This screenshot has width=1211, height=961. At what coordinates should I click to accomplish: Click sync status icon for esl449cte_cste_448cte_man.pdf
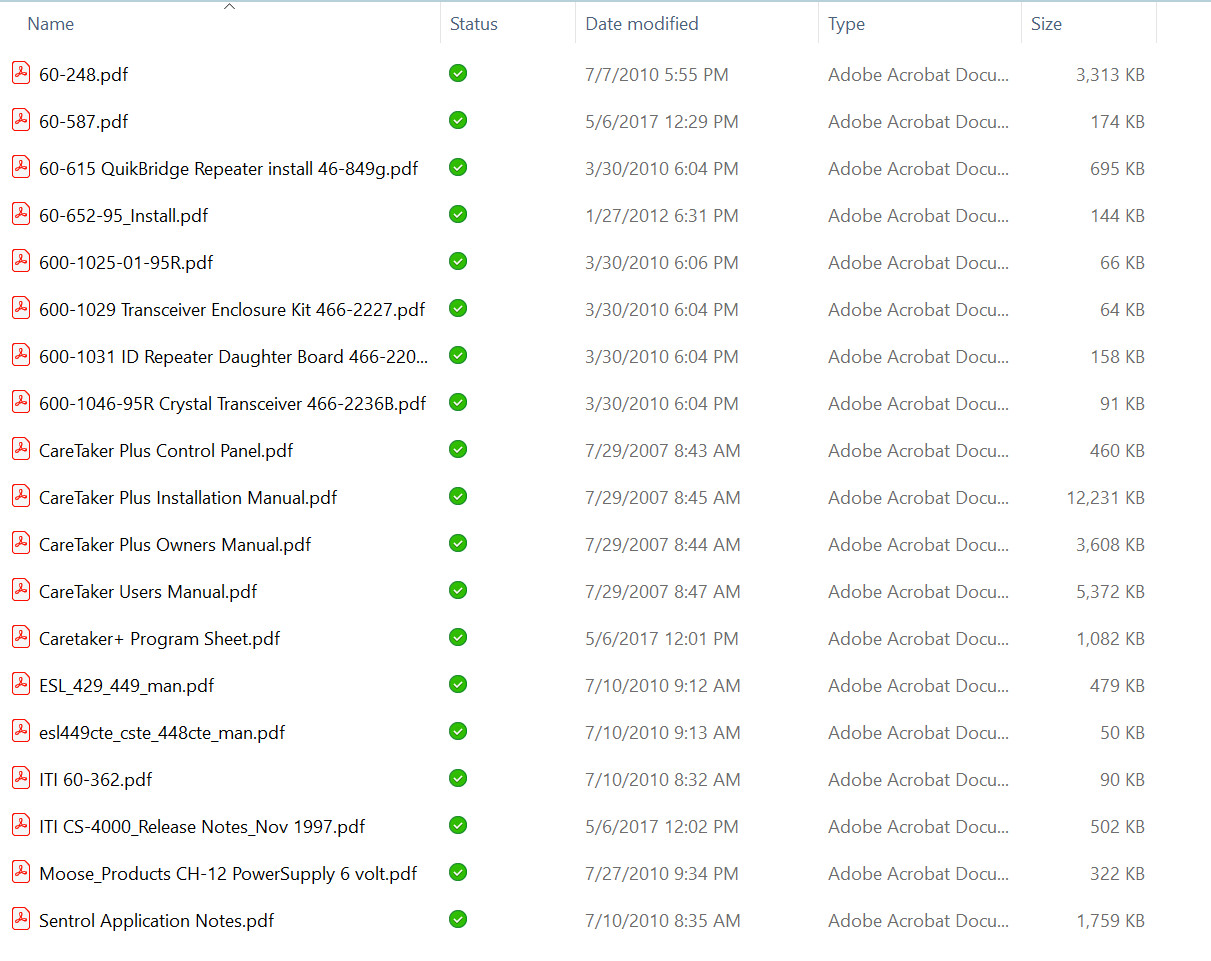coord(458,731)
